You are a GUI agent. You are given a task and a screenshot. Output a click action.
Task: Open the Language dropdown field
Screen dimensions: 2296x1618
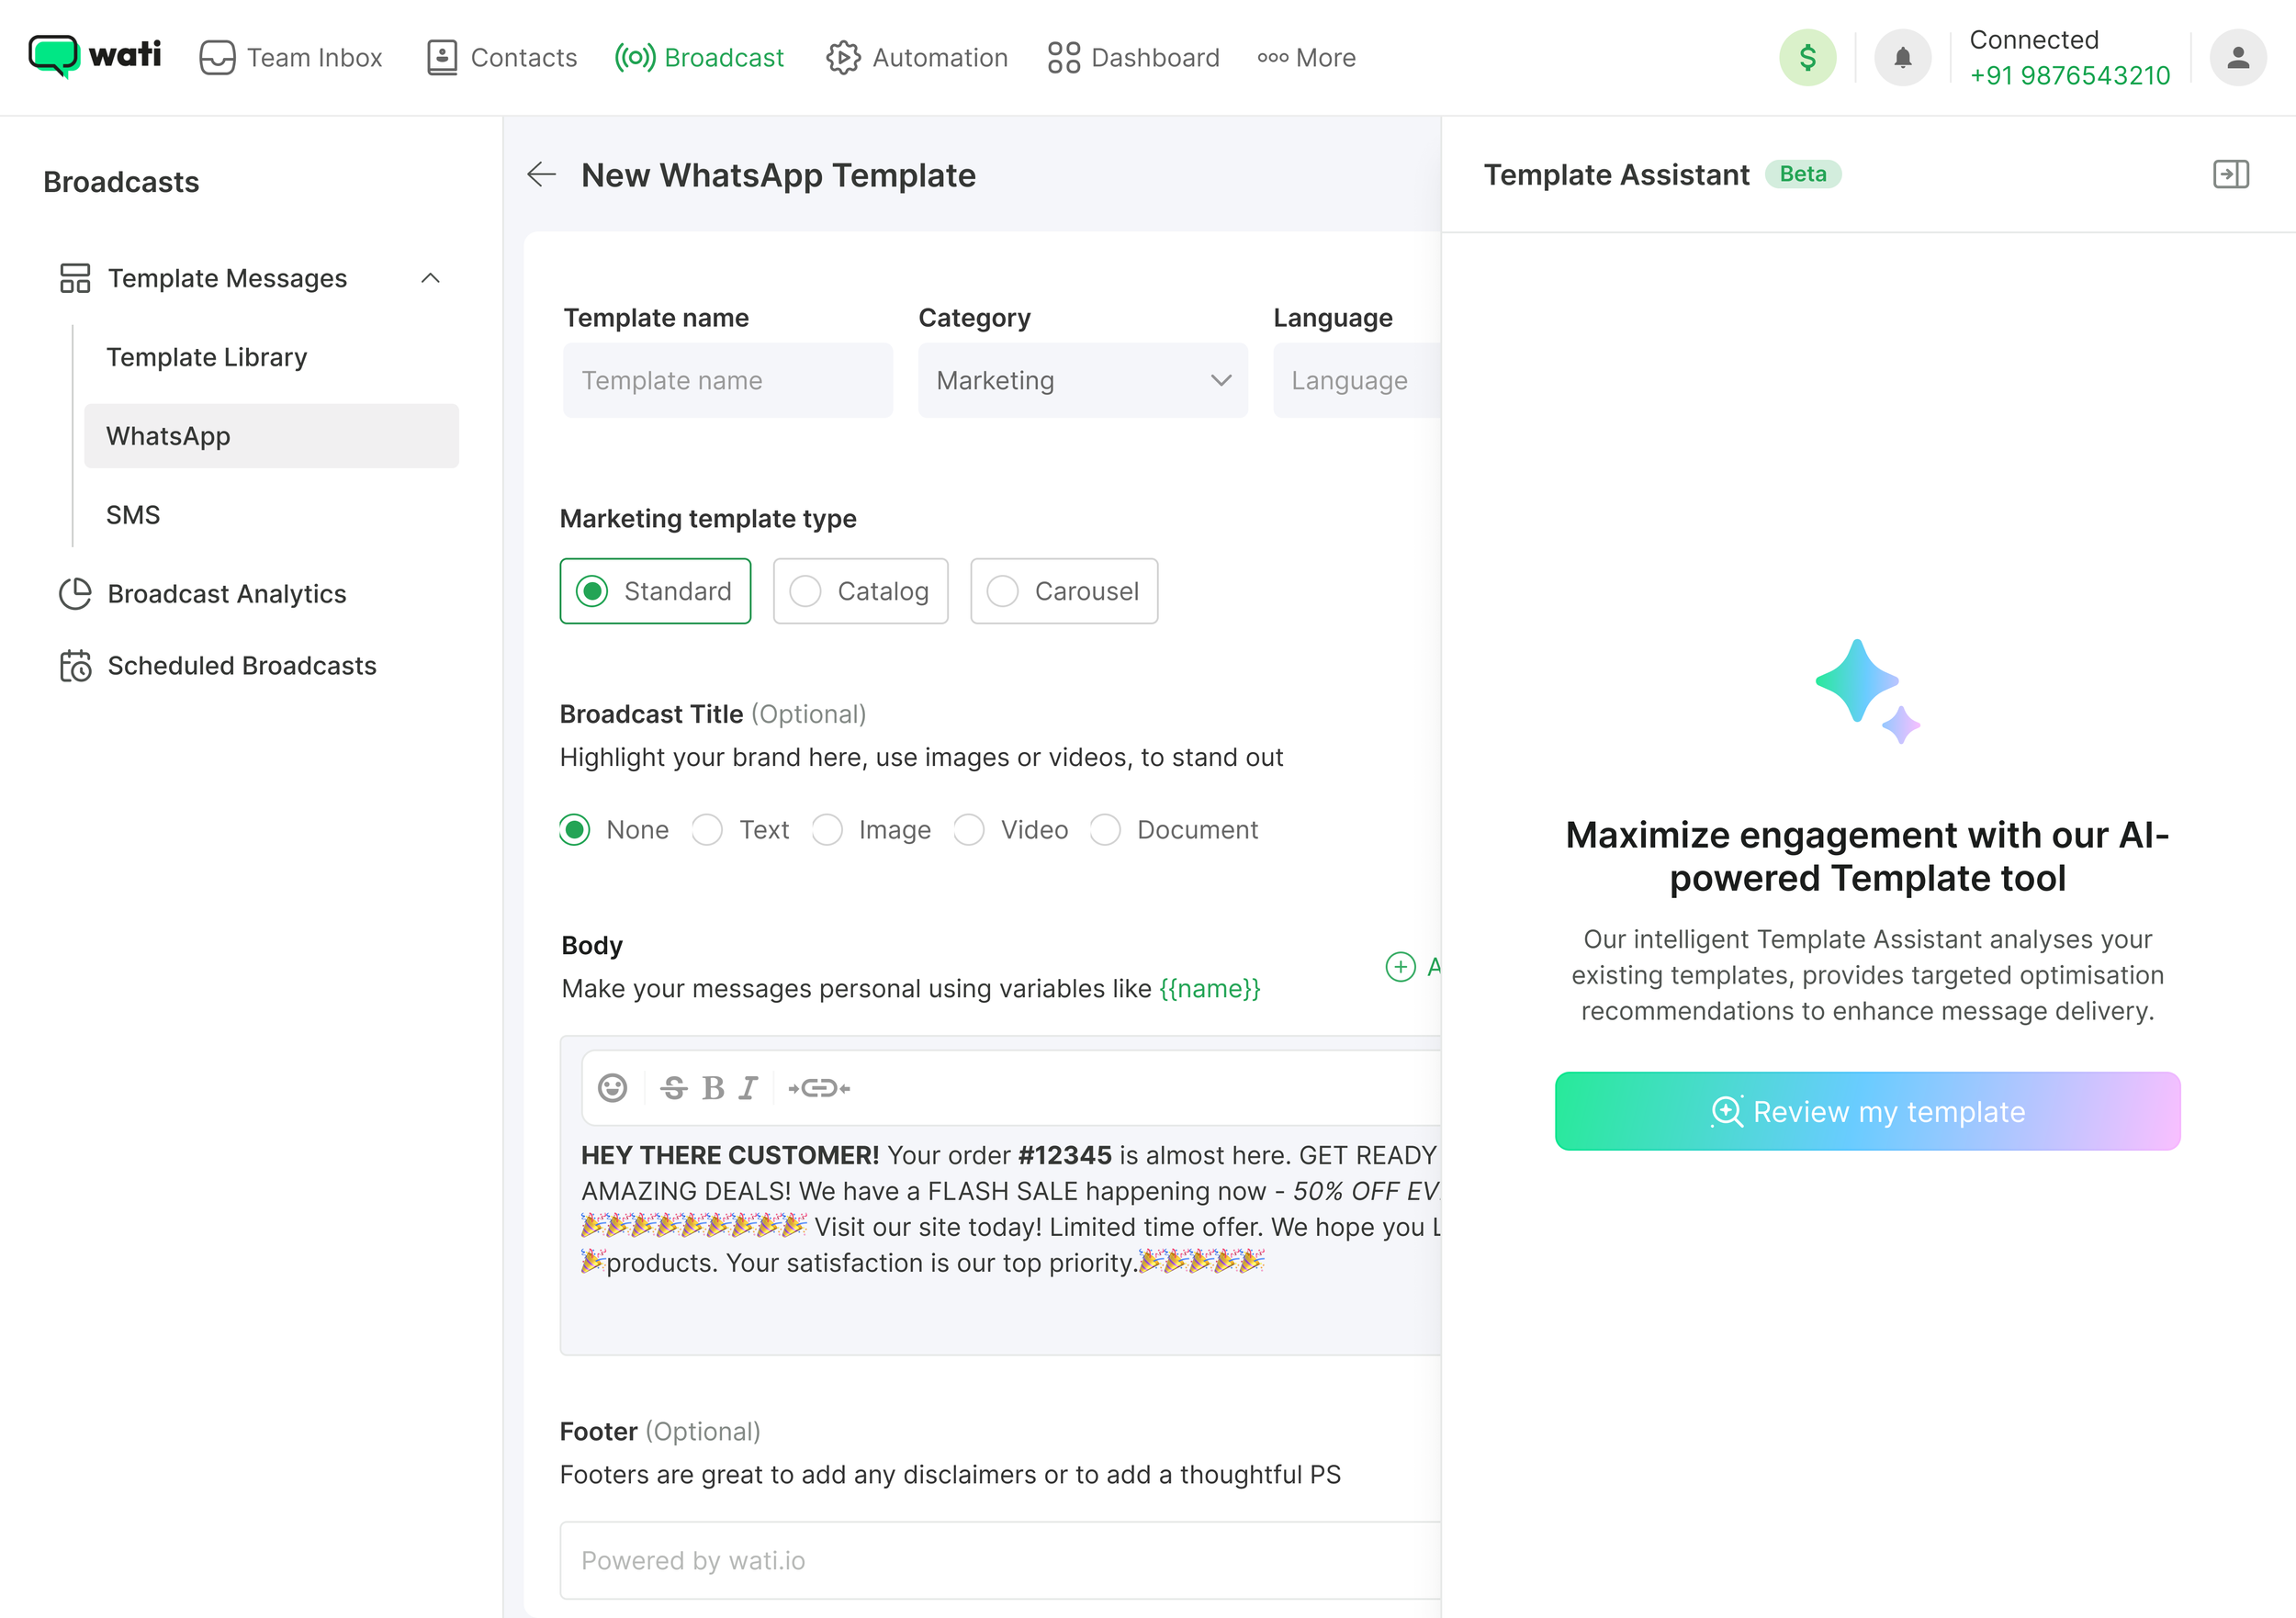coord(1356,380)
